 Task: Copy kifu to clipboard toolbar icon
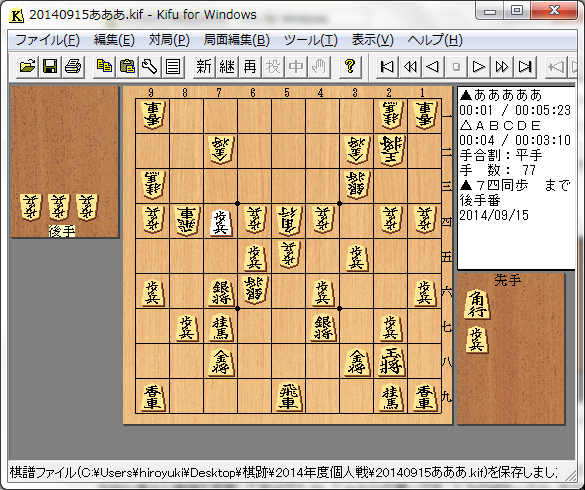coord(104,67)
